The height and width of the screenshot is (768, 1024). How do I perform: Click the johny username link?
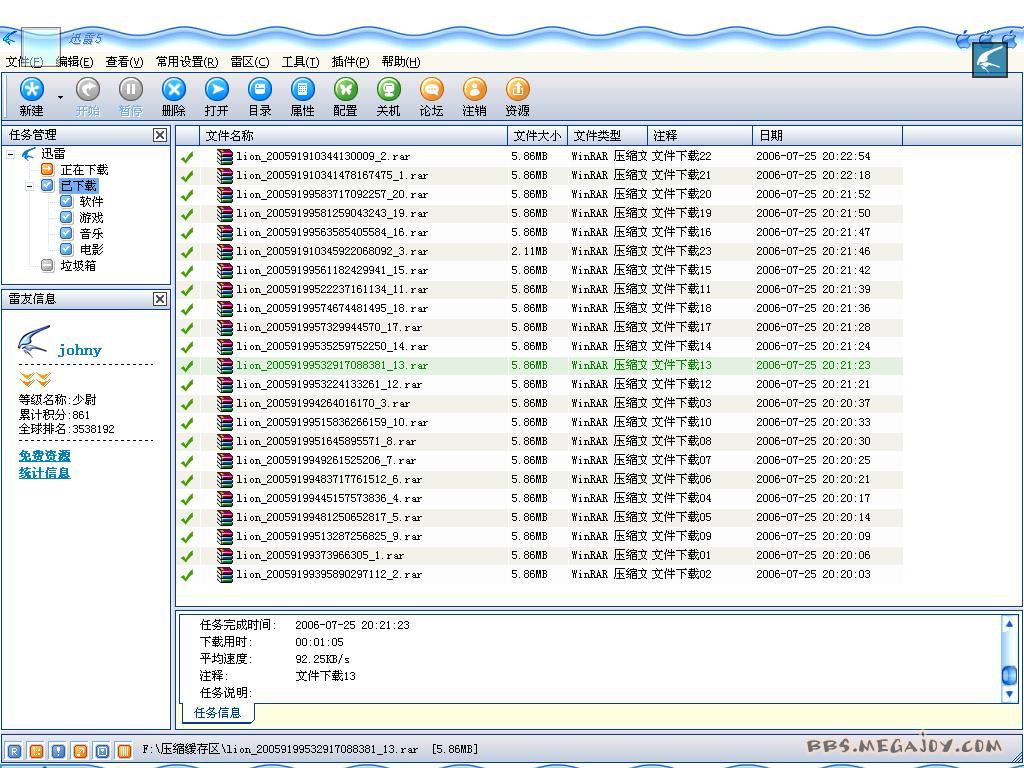click(x=80, y=350)
